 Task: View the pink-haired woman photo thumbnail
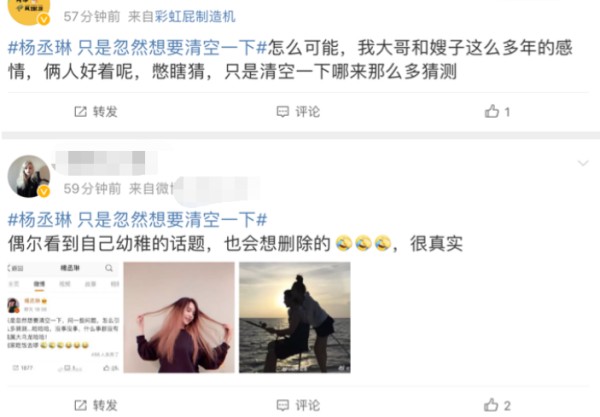click(179, 317)
